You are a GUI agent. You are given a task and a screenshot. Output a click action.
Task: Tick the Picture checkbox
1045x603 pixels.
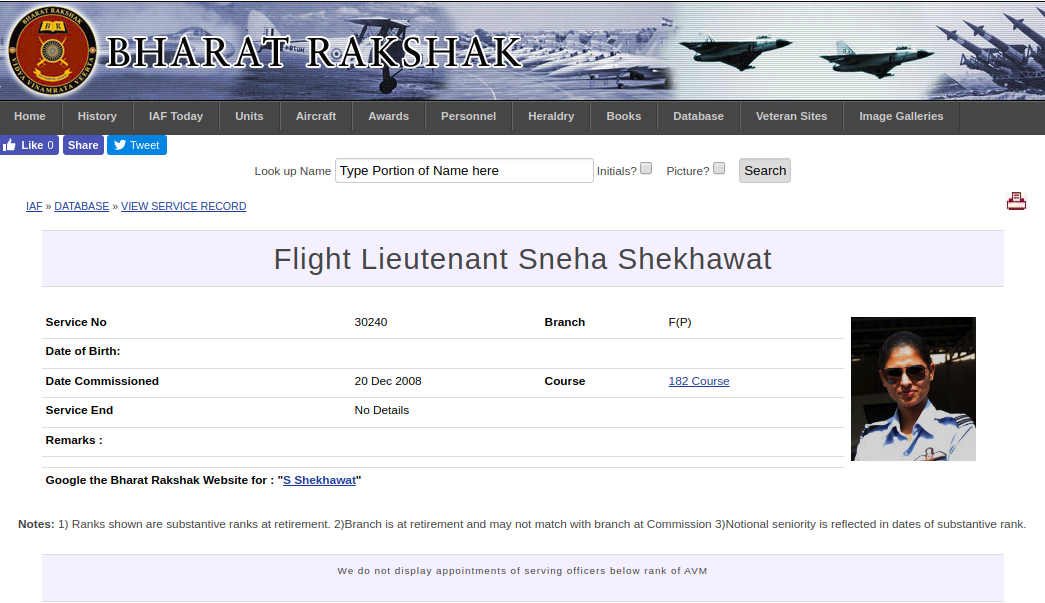(x=719, y=169)
